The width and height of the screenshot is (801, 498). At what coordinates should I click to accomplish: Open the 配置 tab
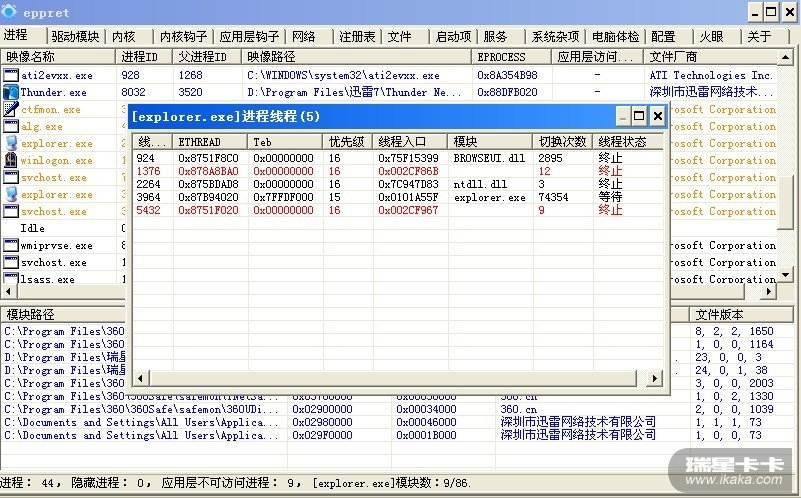[663, 37]
